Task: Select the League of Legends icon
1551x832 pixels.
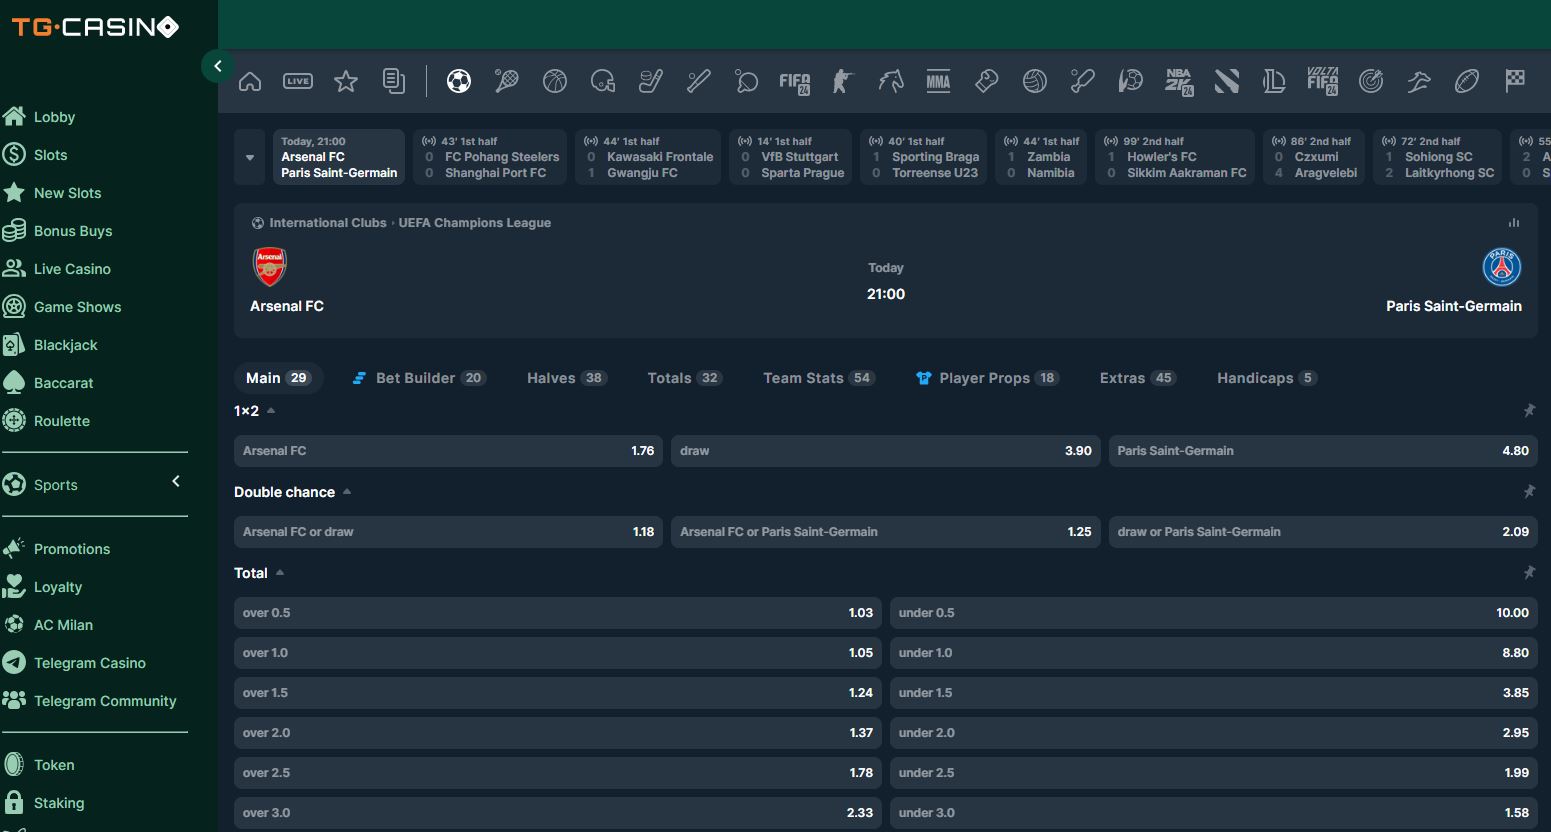Action: click(x=1275, y=81)
